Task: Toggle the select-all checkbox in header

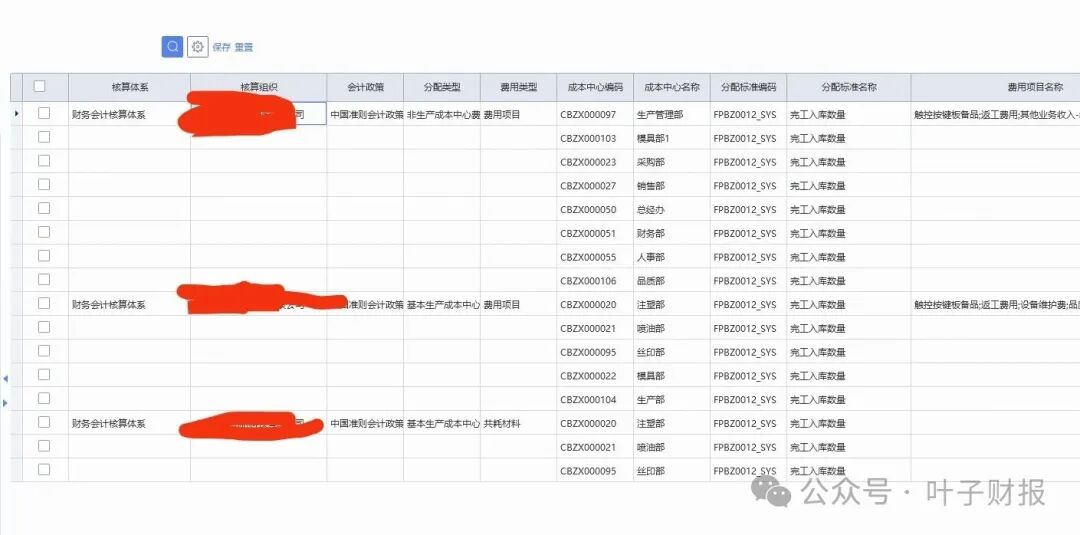Action: pos(40,87)
